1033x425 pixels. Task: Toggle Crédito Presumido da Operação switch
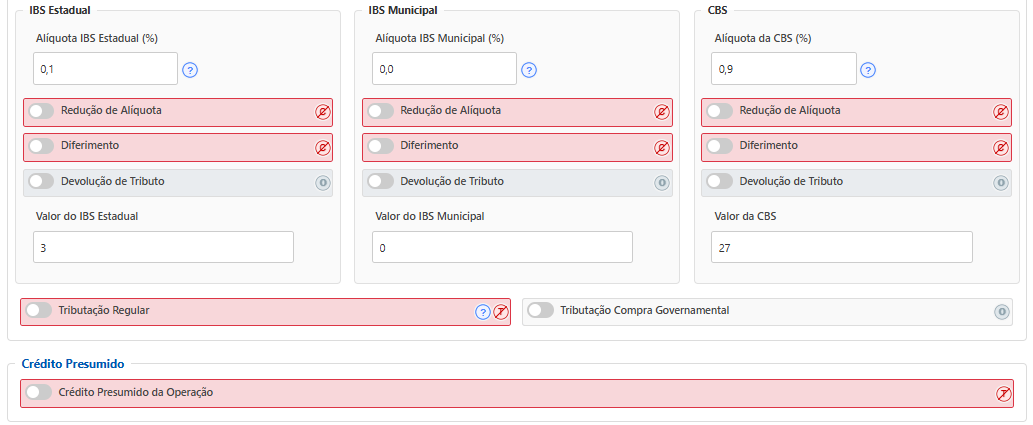[x=39, y=393]
